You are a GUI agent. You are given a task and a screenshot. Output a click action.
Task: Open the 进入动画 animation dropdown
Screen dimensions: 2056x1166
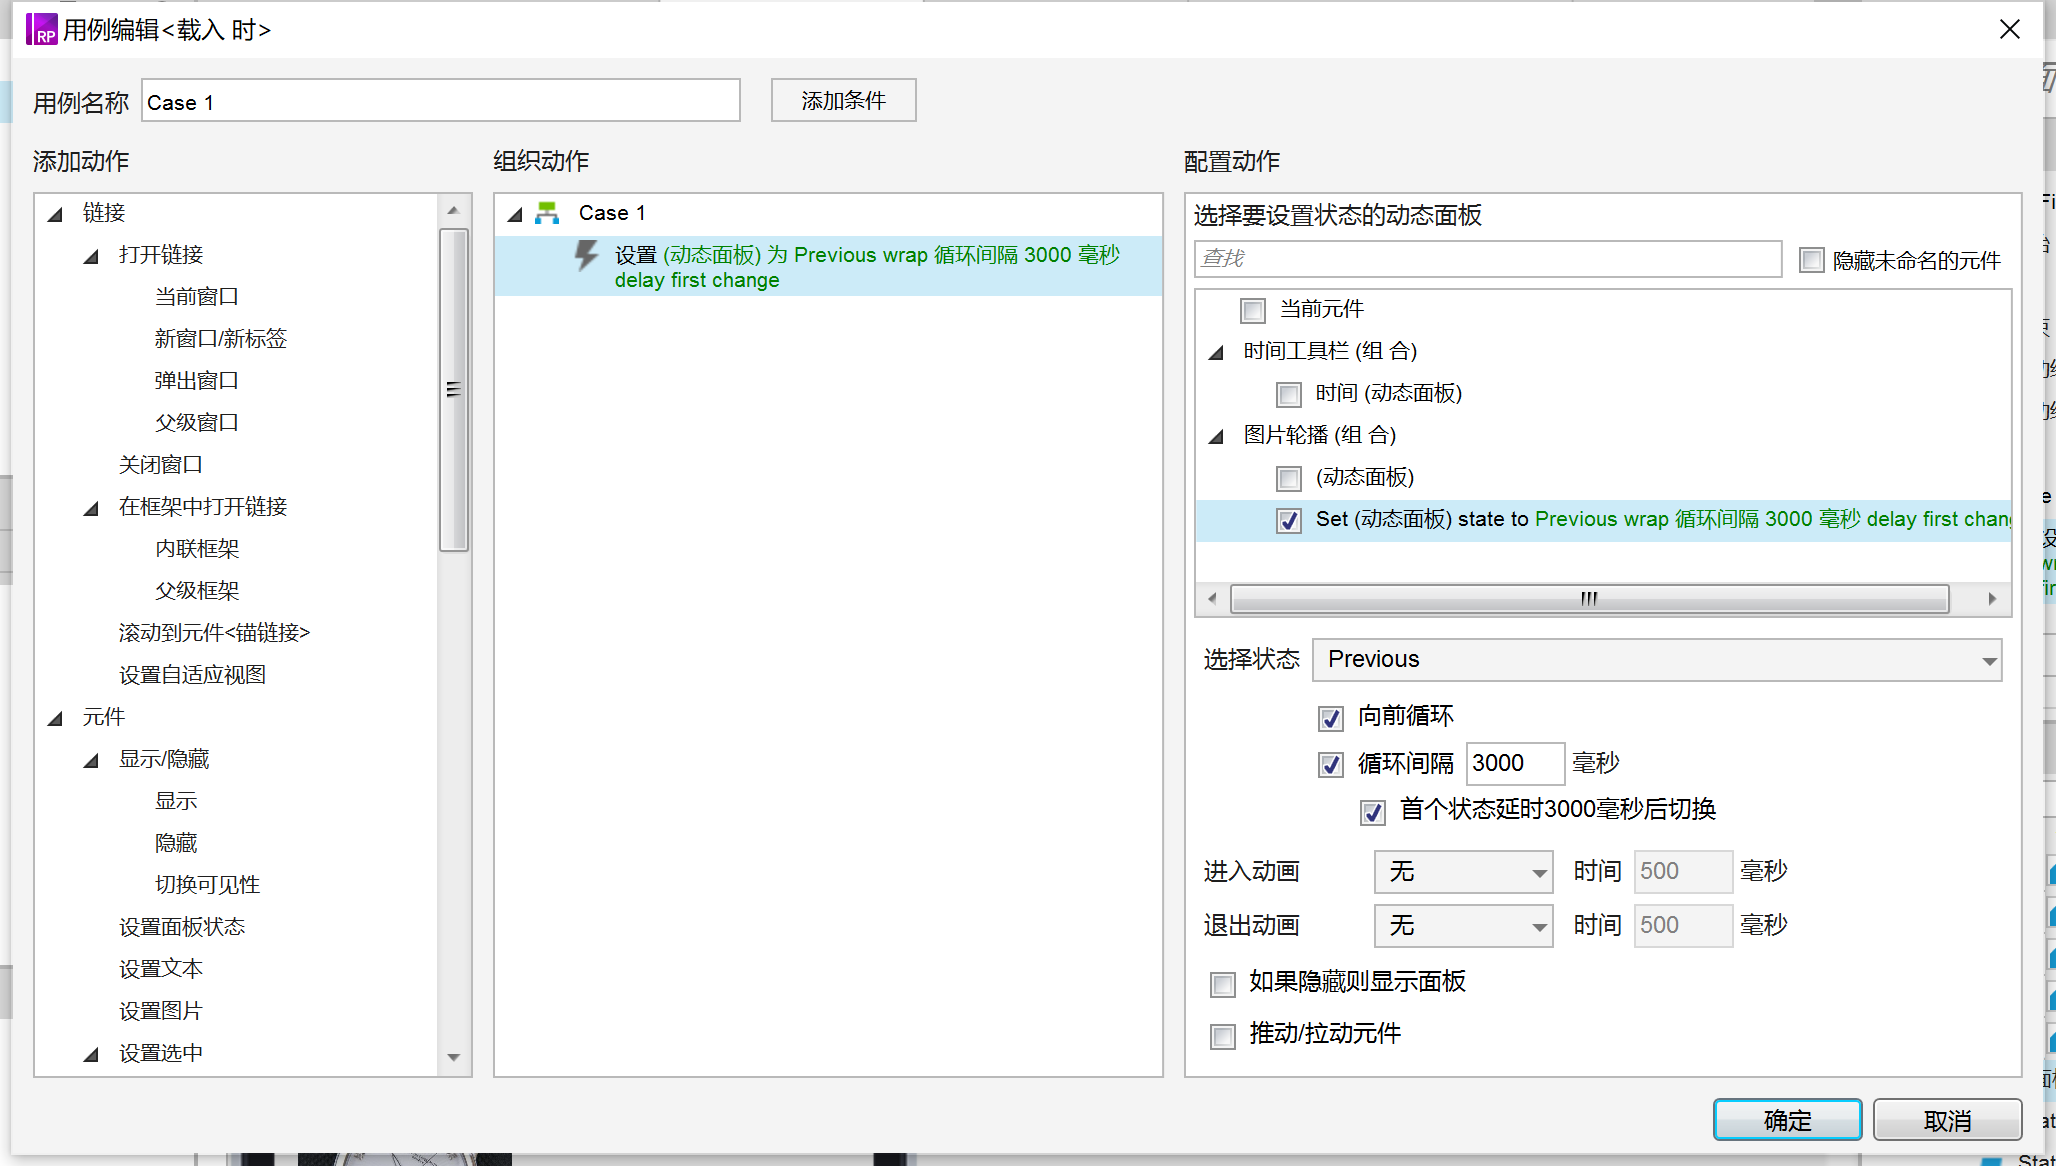coord(1462,872)
